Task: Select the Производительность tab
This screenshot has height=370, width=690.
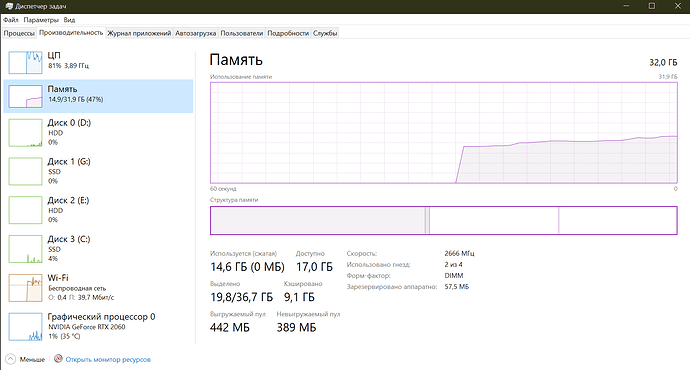Action: (x=71, y=33)
